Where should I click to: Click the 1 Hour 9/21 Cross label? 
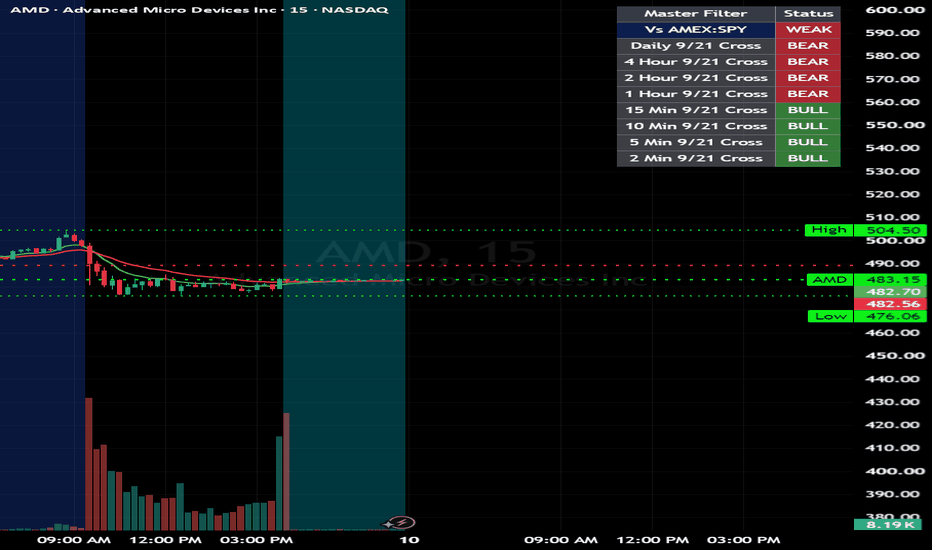point(696,94)
